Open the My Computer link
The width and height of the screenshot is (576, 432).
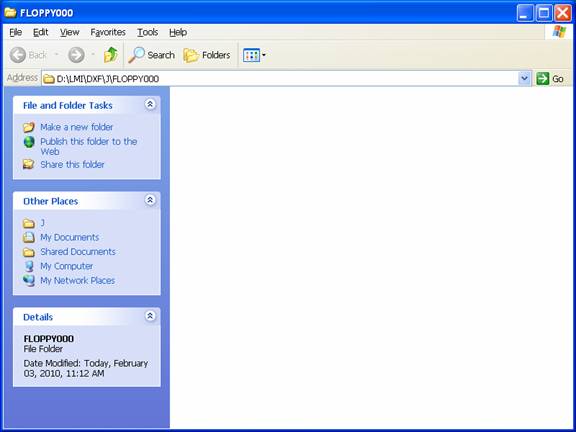tap(66, 266)
